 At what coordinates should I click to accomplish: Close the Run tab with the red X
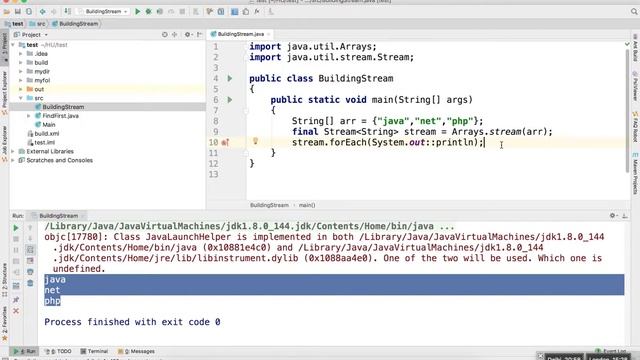16,311
